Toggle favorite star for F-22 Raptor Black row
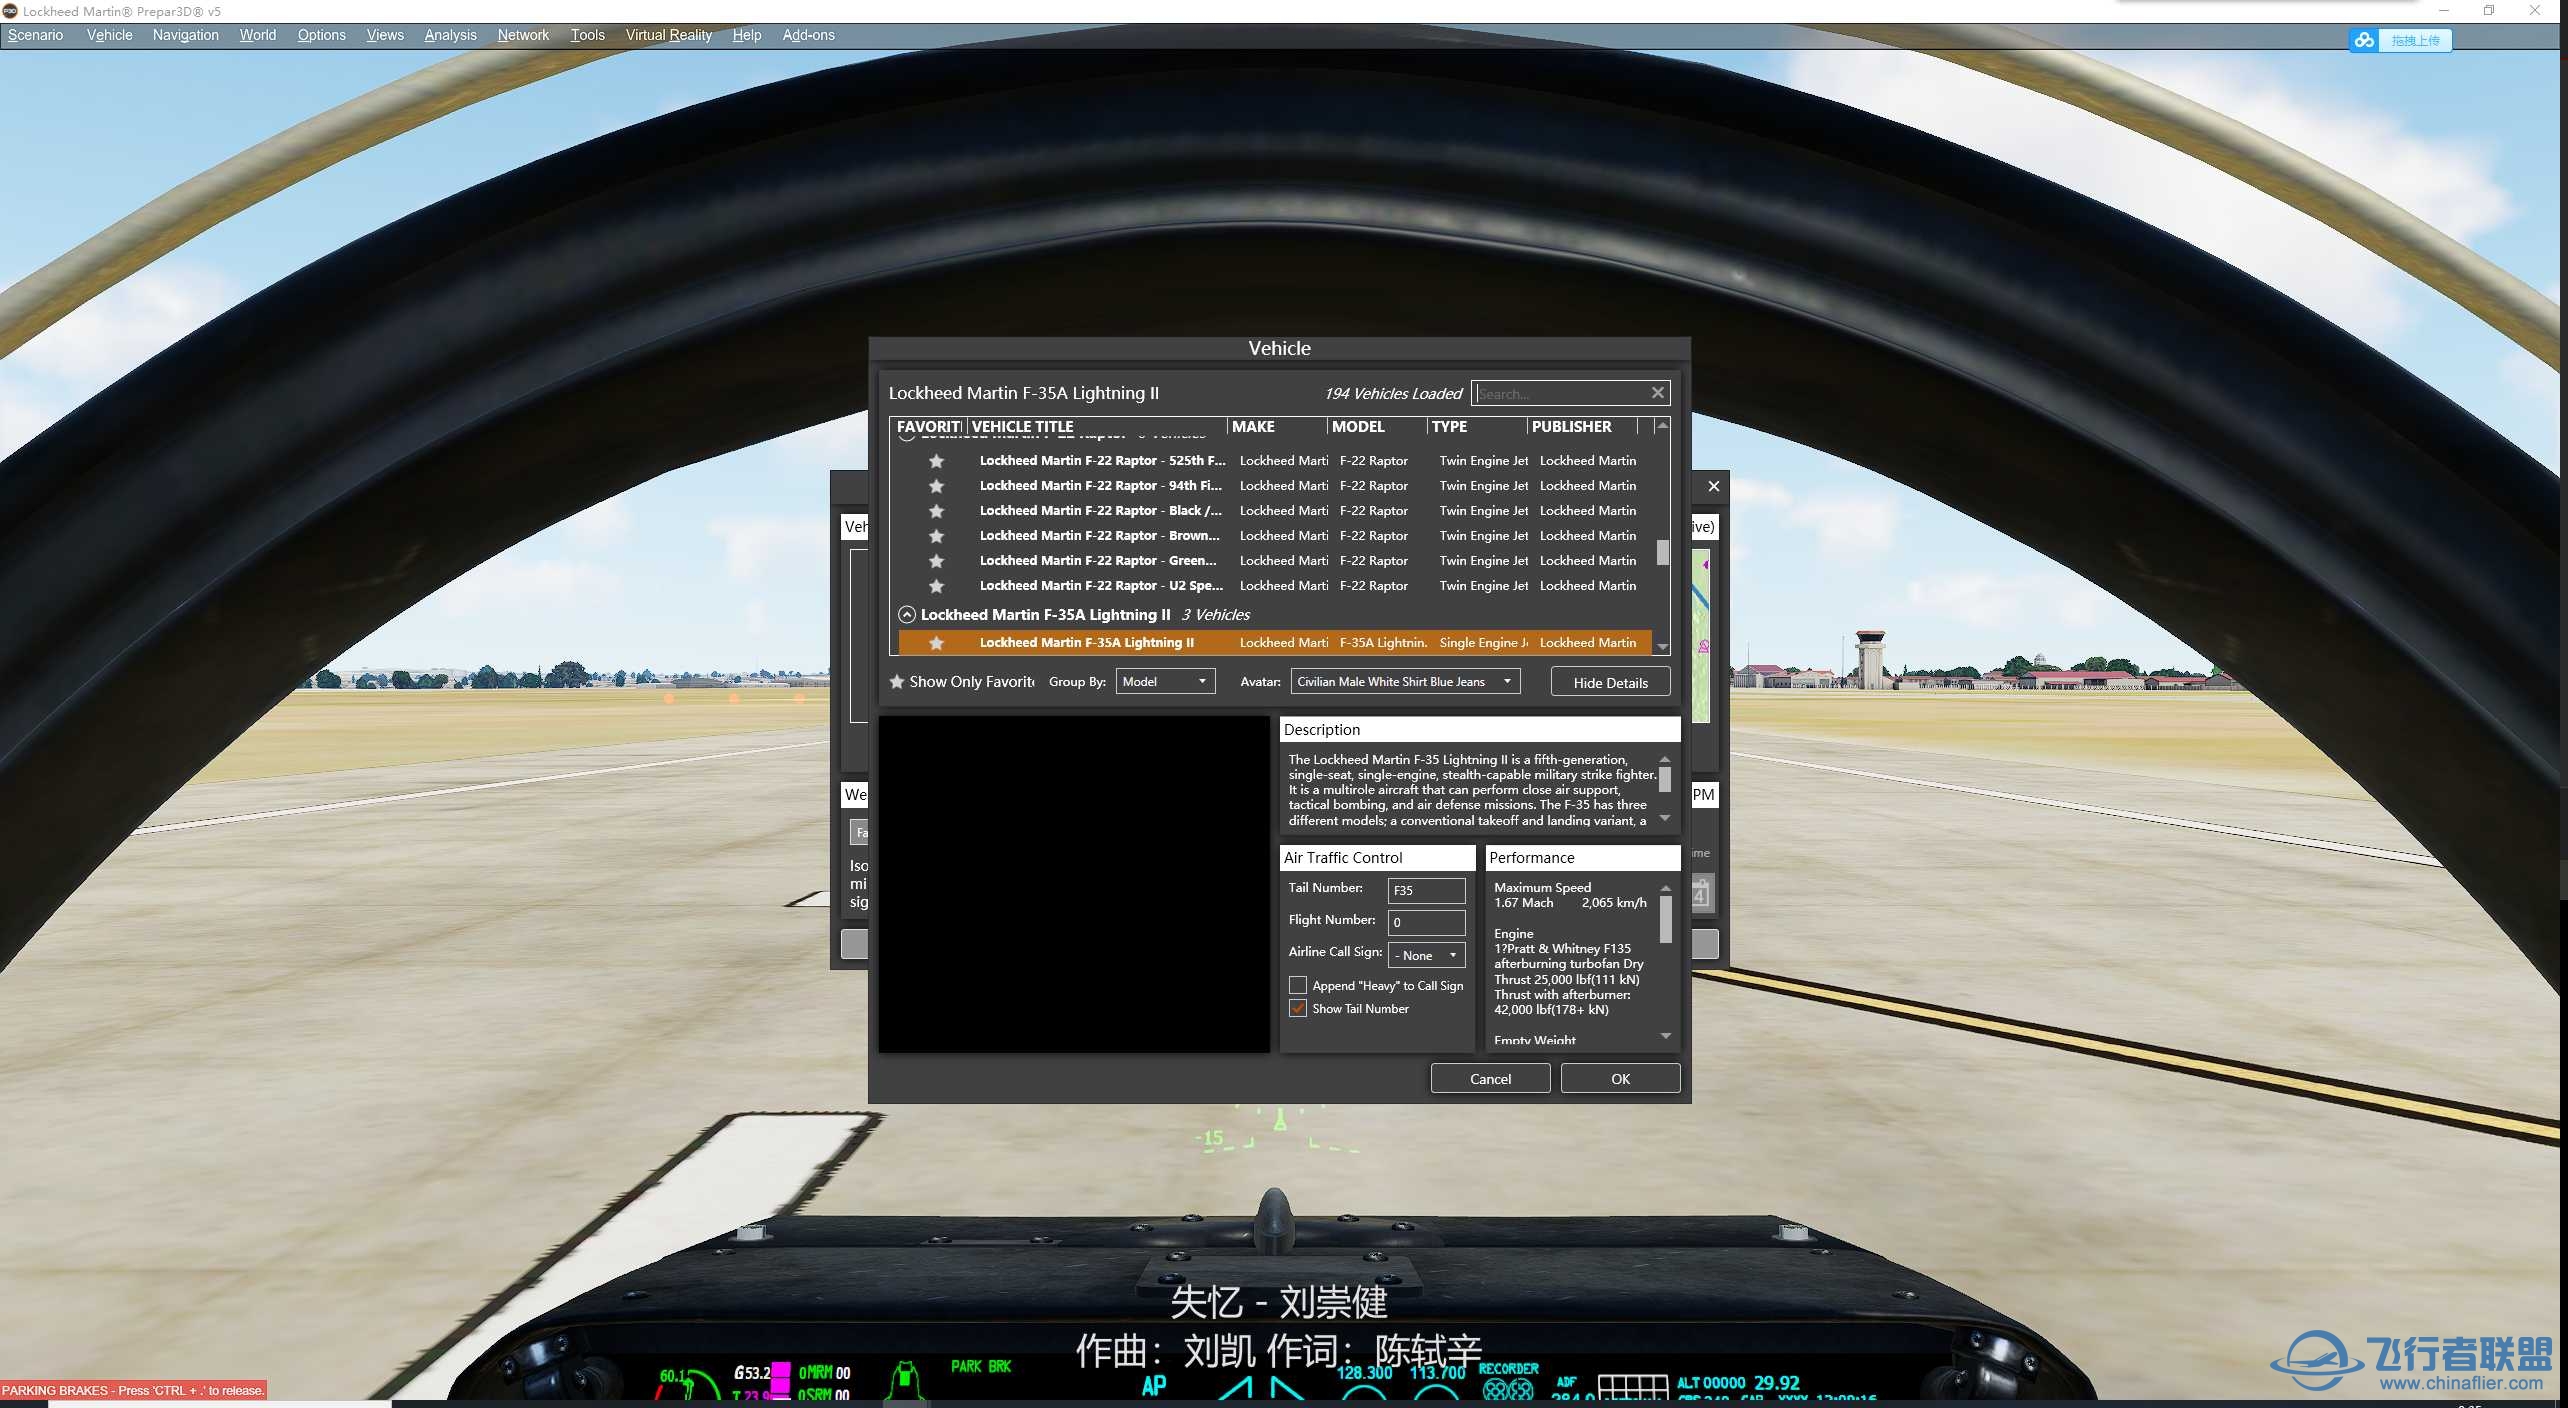 click(x=936, y=511)
